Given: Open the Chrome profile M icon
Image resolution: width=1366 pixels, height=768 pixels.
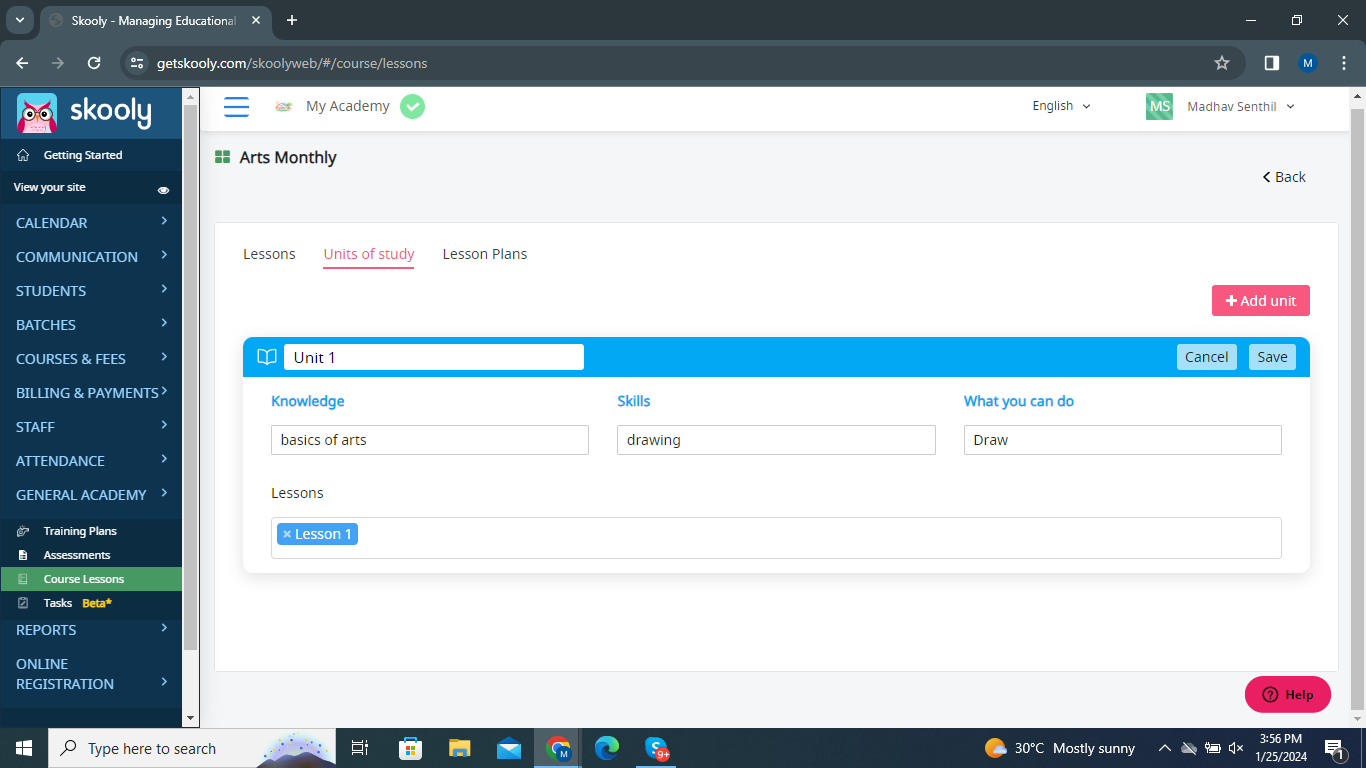Looking at the screenshot, I should point(1307,63).
